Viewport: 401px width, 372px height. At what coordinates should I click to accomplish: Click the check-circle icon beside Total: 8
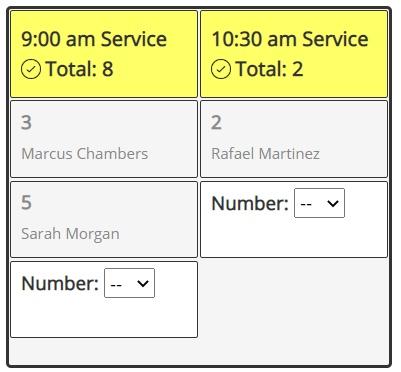point(31,69)
